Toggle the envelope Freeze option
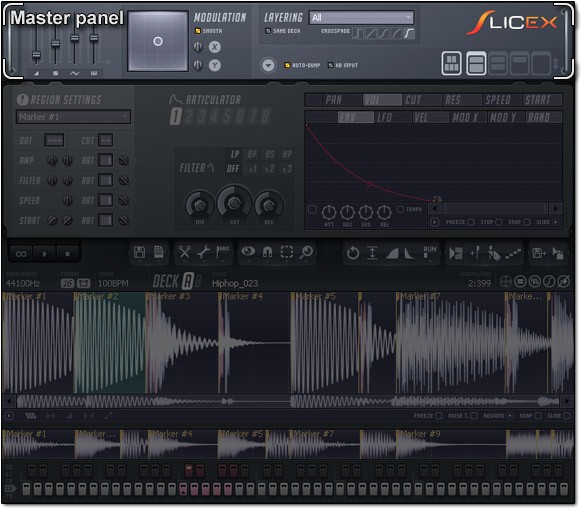Viewport: 581px width, 513px height. [470, 222]
